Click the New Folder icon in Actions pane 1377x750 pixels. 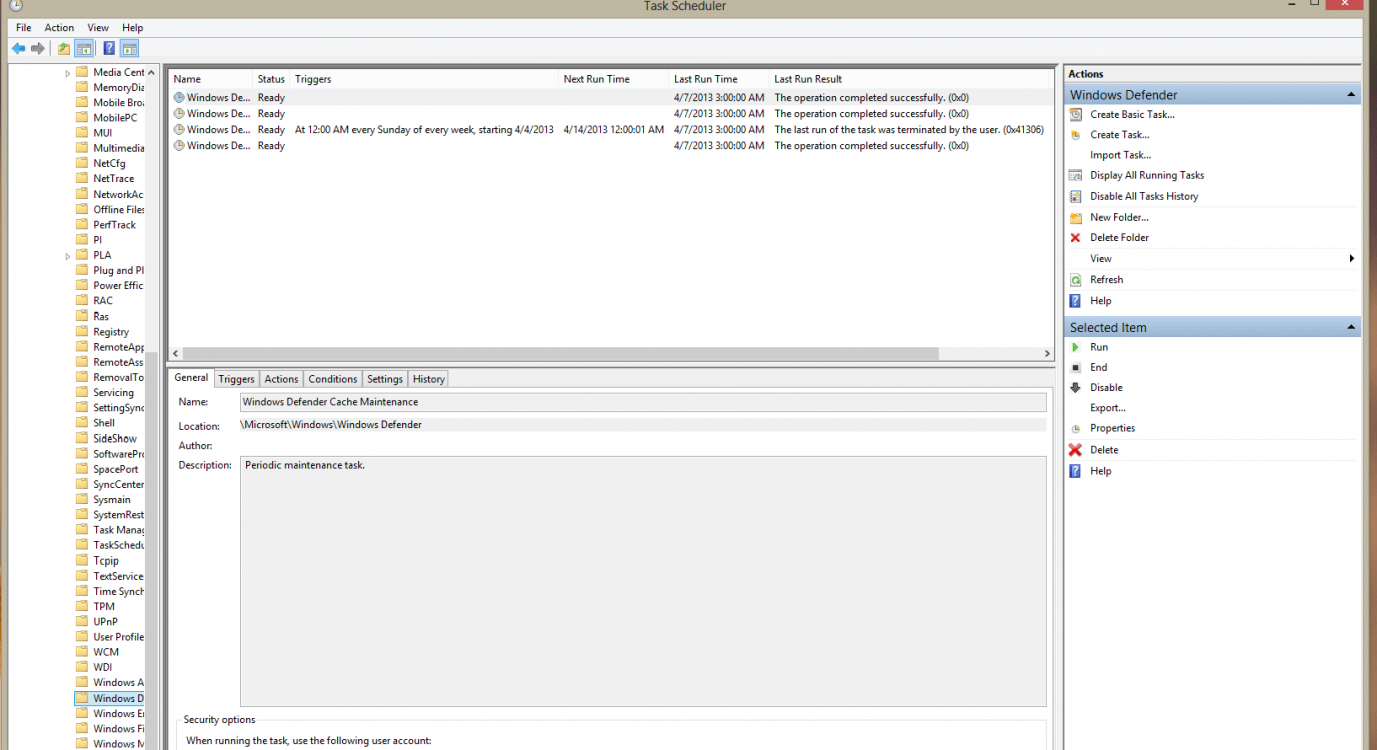pos(1075,217)
